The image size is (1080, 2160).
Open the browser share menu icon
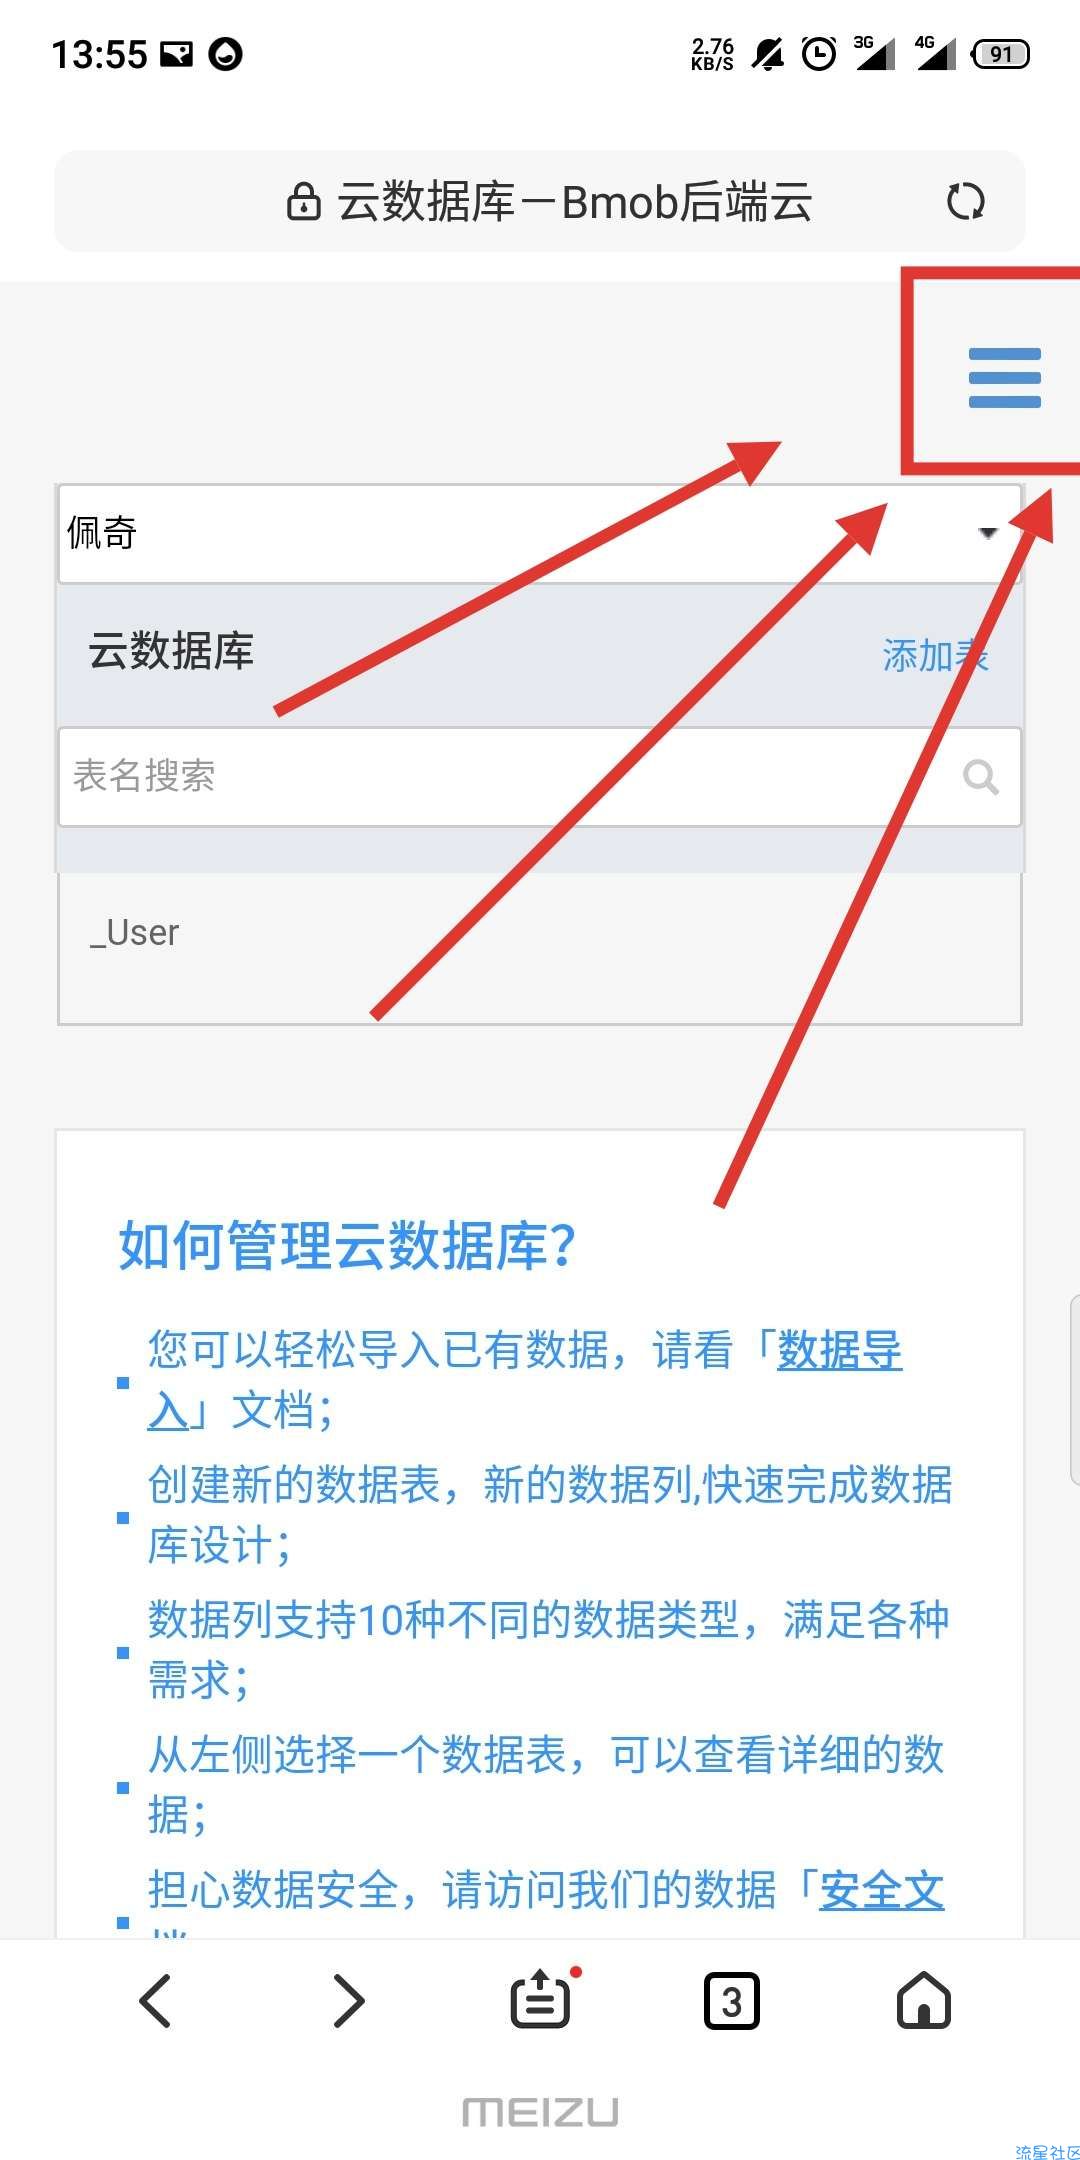541,1999
